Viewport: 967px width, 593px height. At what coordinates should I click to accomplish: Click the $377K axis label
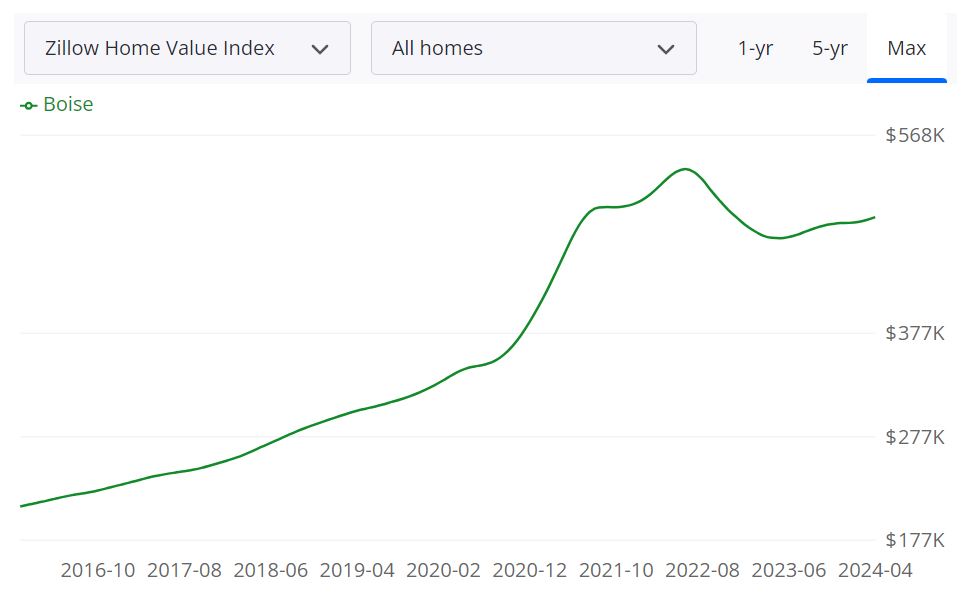pos(915,333)
